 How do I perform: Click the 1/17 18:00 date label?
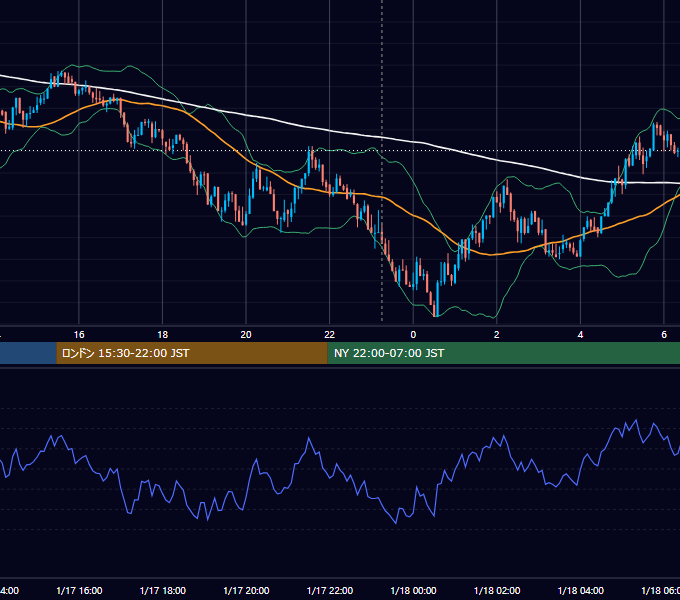click(x=163, y=591)
